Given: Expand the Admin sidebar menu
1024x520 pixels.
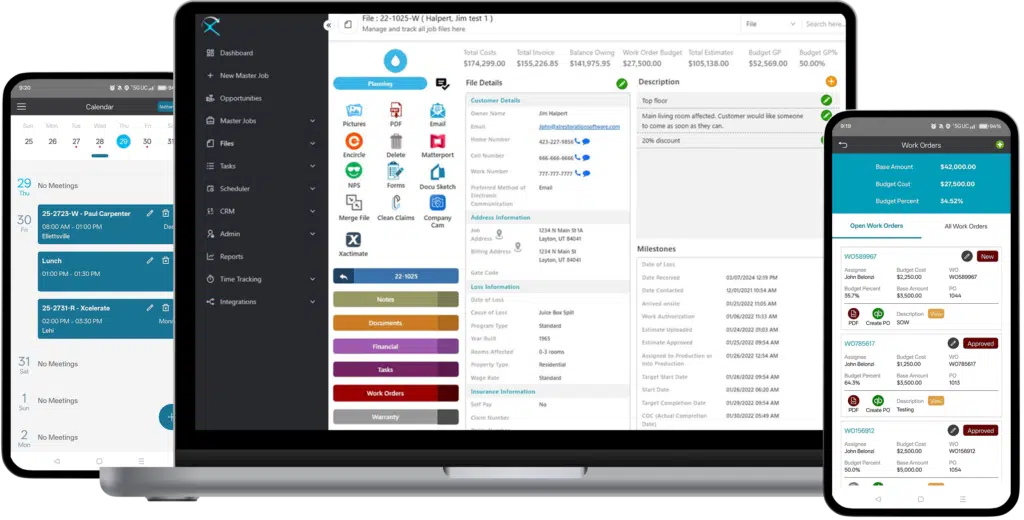Looking at the screenshot, I should [x=312, y=234].
